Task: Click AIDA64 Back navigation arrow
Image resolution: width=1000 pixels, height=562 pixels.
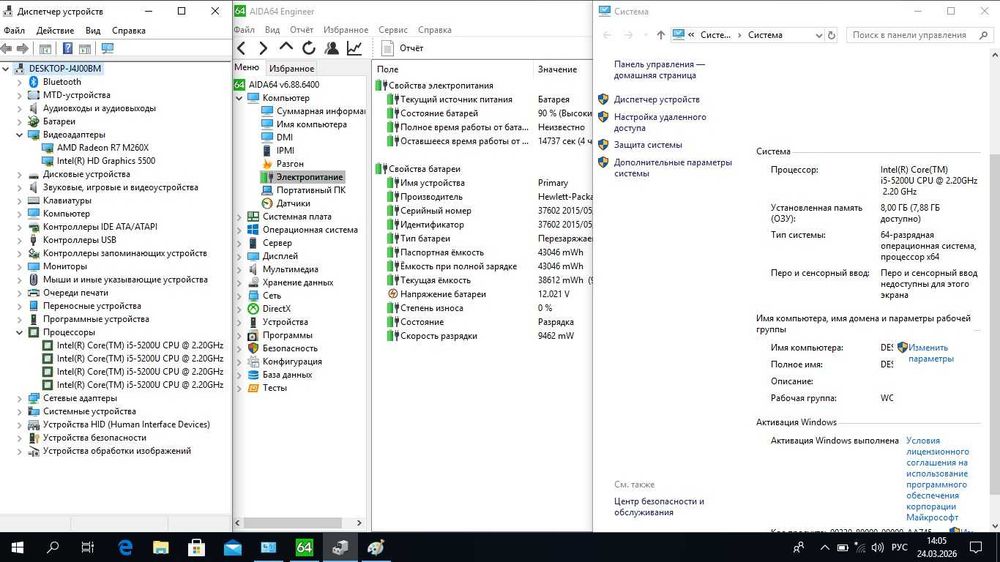Action: pyautogui.click(x=242, y=48)
